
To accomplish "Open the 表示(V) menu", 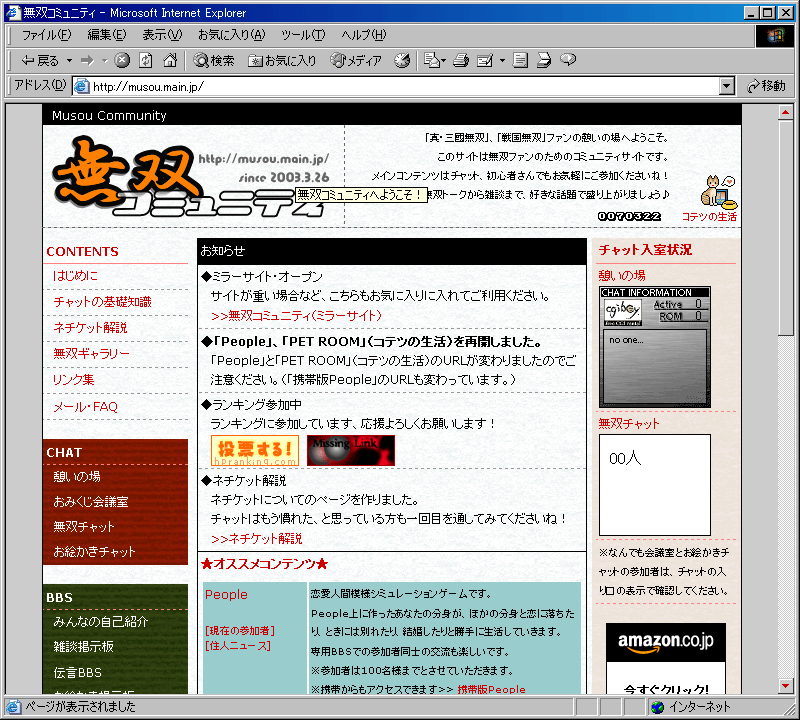I will (162, 35).
